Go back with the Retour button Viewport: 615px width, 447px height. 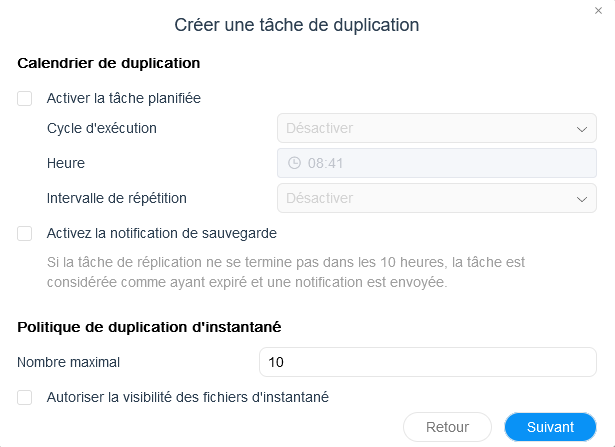[x=447, y=427]
